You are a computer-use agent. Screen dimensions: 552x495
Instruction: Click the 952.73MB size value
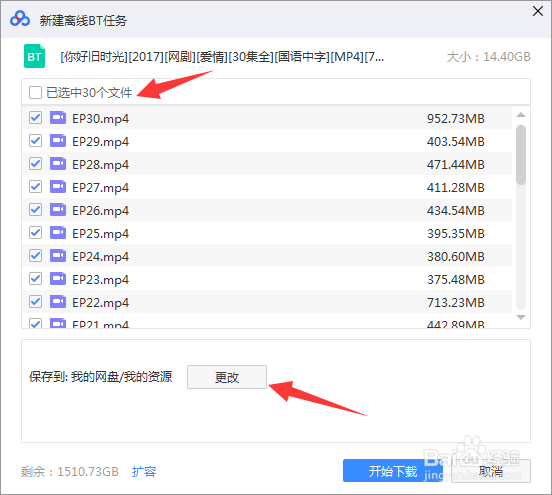point(456,119)
